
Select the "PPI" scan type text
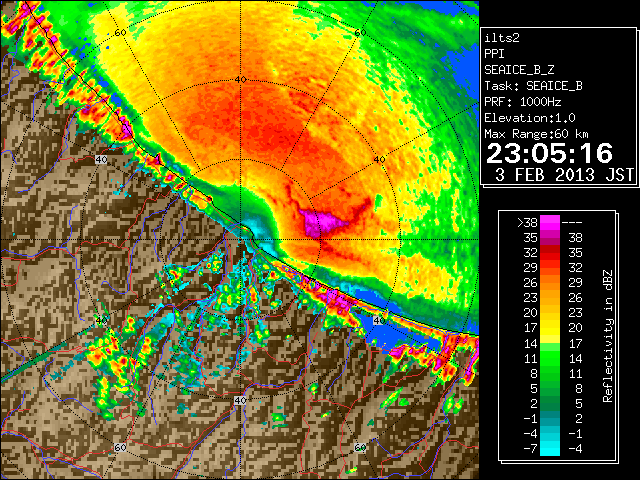click(x=494, y=54)
